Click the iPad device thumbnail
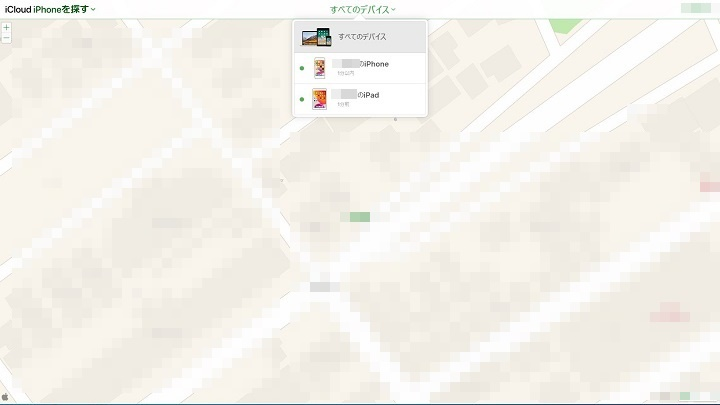Viewport: 720px width, 405px height. click(320, 99)
